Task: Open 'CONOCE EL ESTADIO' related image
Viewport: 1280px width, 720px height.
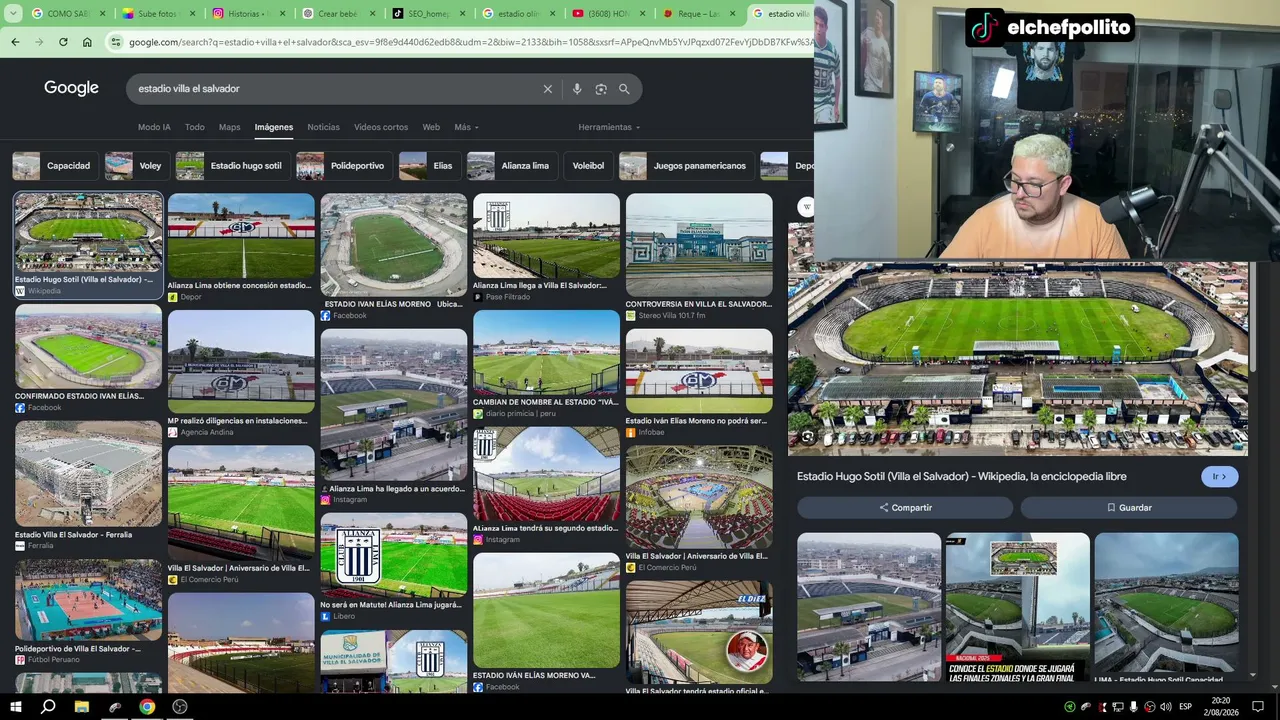Action: tap(1018, 607)
